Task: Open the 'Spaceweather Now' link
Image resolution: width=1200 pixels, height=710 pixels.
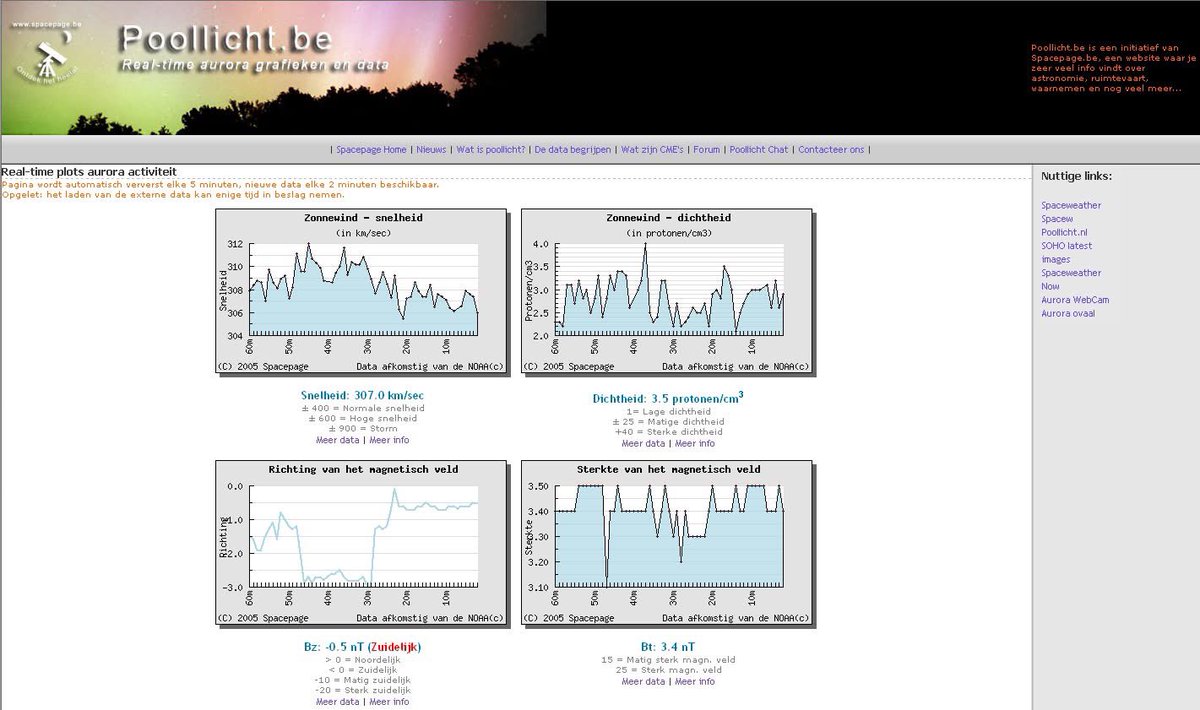Action: click(x=1071, y=279)
